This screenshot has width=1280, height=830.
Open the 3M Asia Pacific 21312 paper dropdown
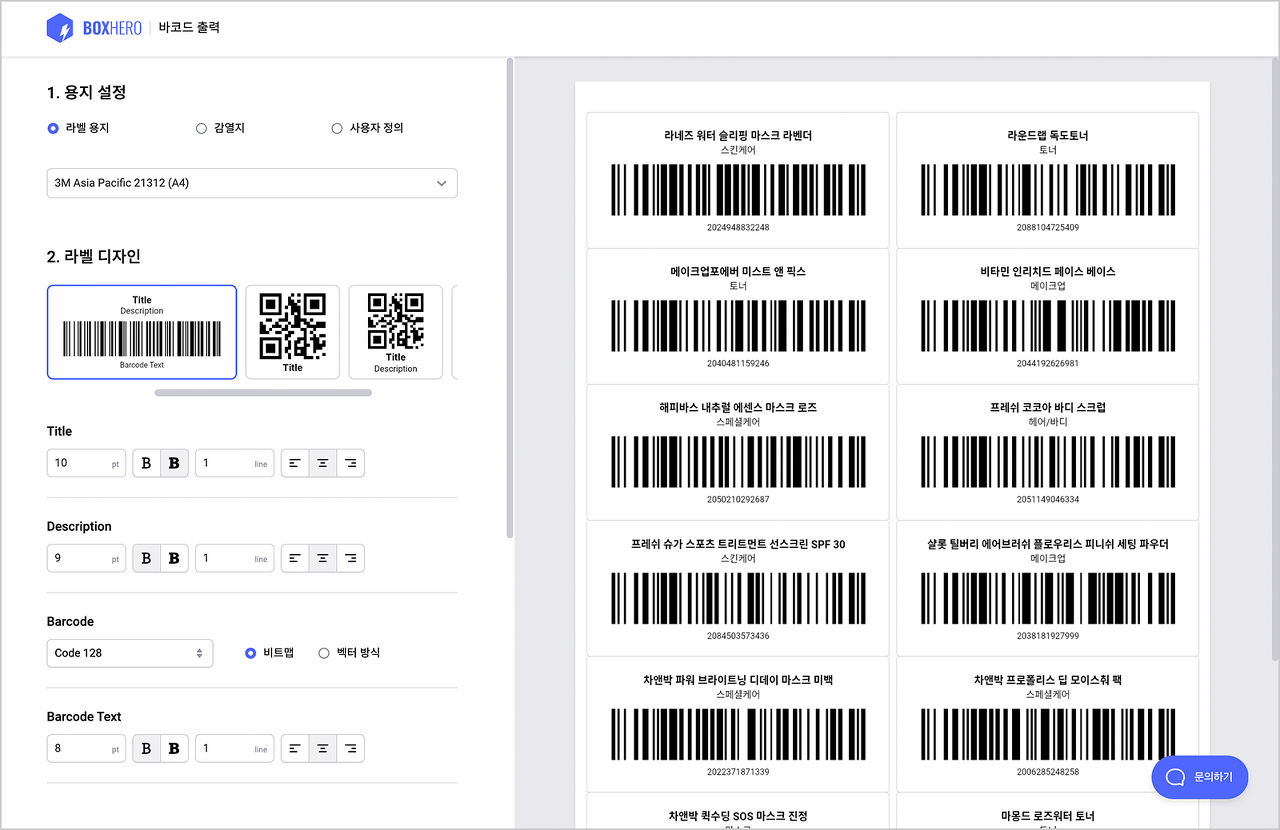pyautogui.click(x=252, y=183)
